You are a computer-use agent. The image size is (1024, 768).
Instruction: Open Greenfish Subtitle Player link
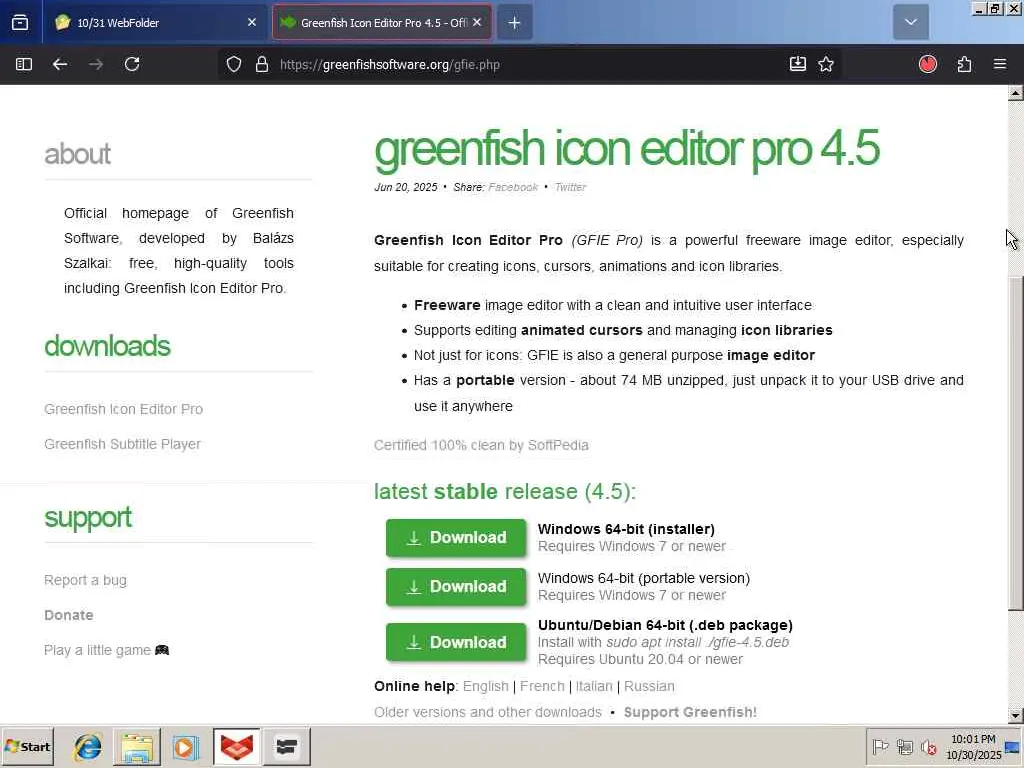[122, 444]
